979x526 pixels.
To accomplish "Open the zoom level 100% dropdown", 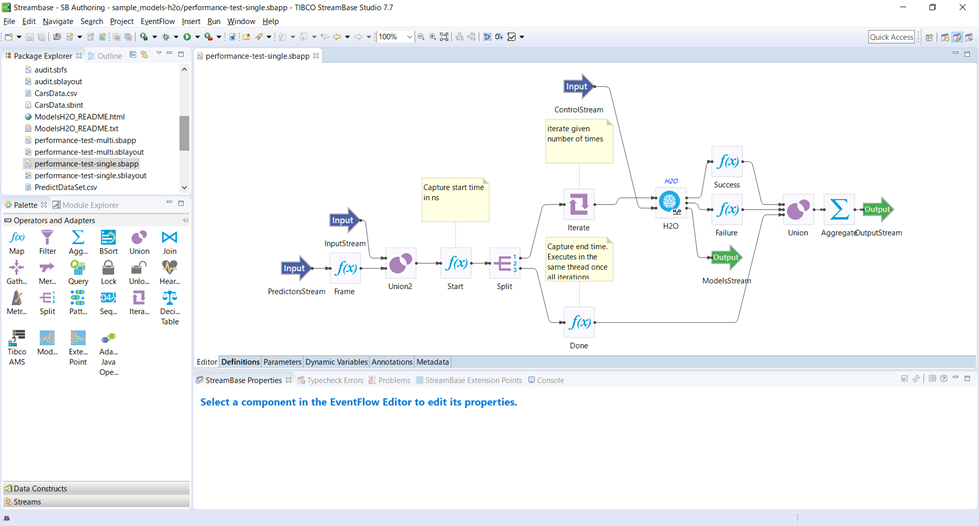I will coord(410,37).
